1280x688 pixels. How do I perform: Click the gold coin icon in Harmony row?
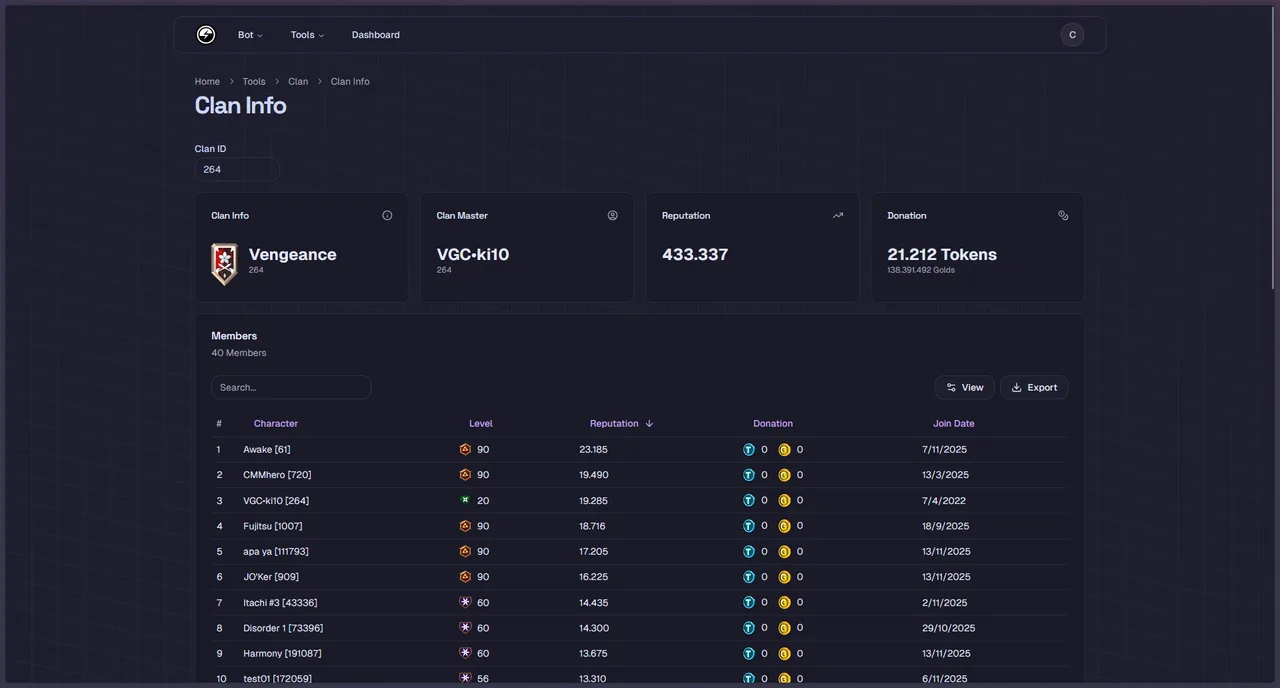[785, 653]
